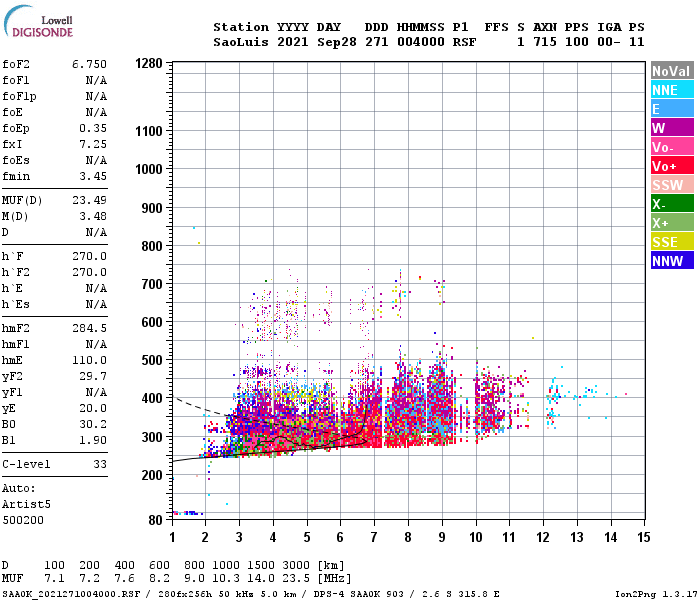700x600 pixels.
Task: Click the Lowell Digisonde logo
Action: click(38, 22)
